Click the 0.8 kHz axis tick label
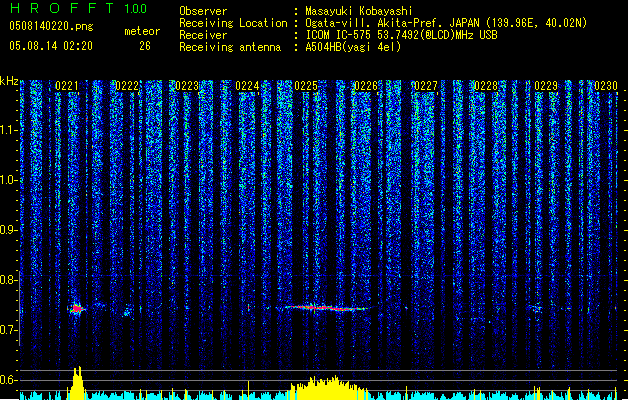Screen dimensions: 629x400 coord(9,280)
